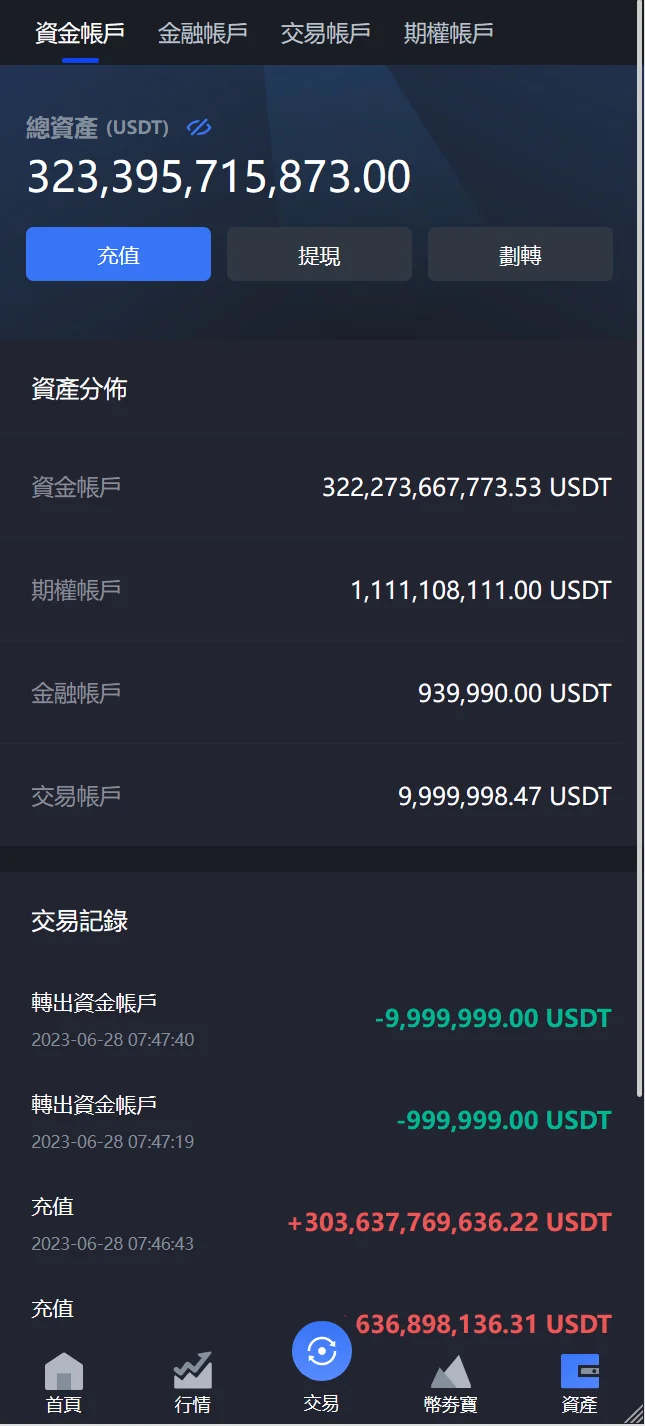Tap the central 交易 swap icon
The image size is (645, 1426).
point(322,1352)
